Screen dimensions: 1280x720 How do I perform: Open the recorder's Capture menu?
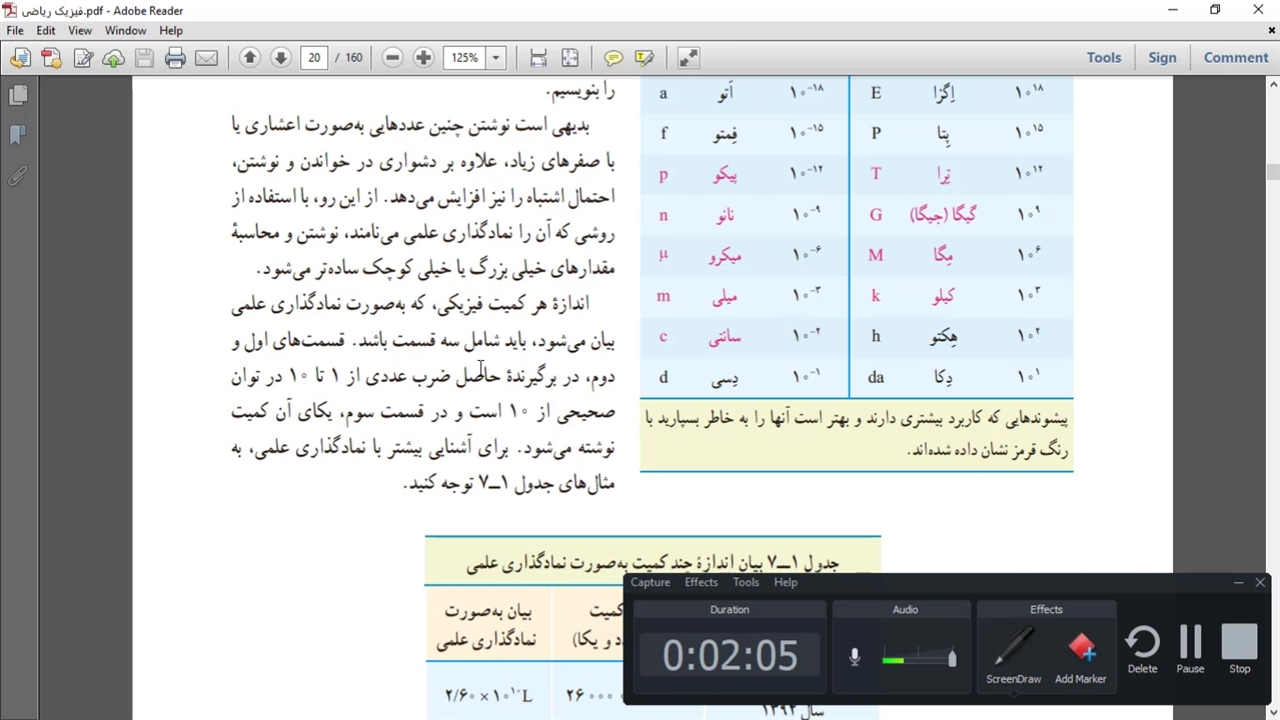pos(650,582)
